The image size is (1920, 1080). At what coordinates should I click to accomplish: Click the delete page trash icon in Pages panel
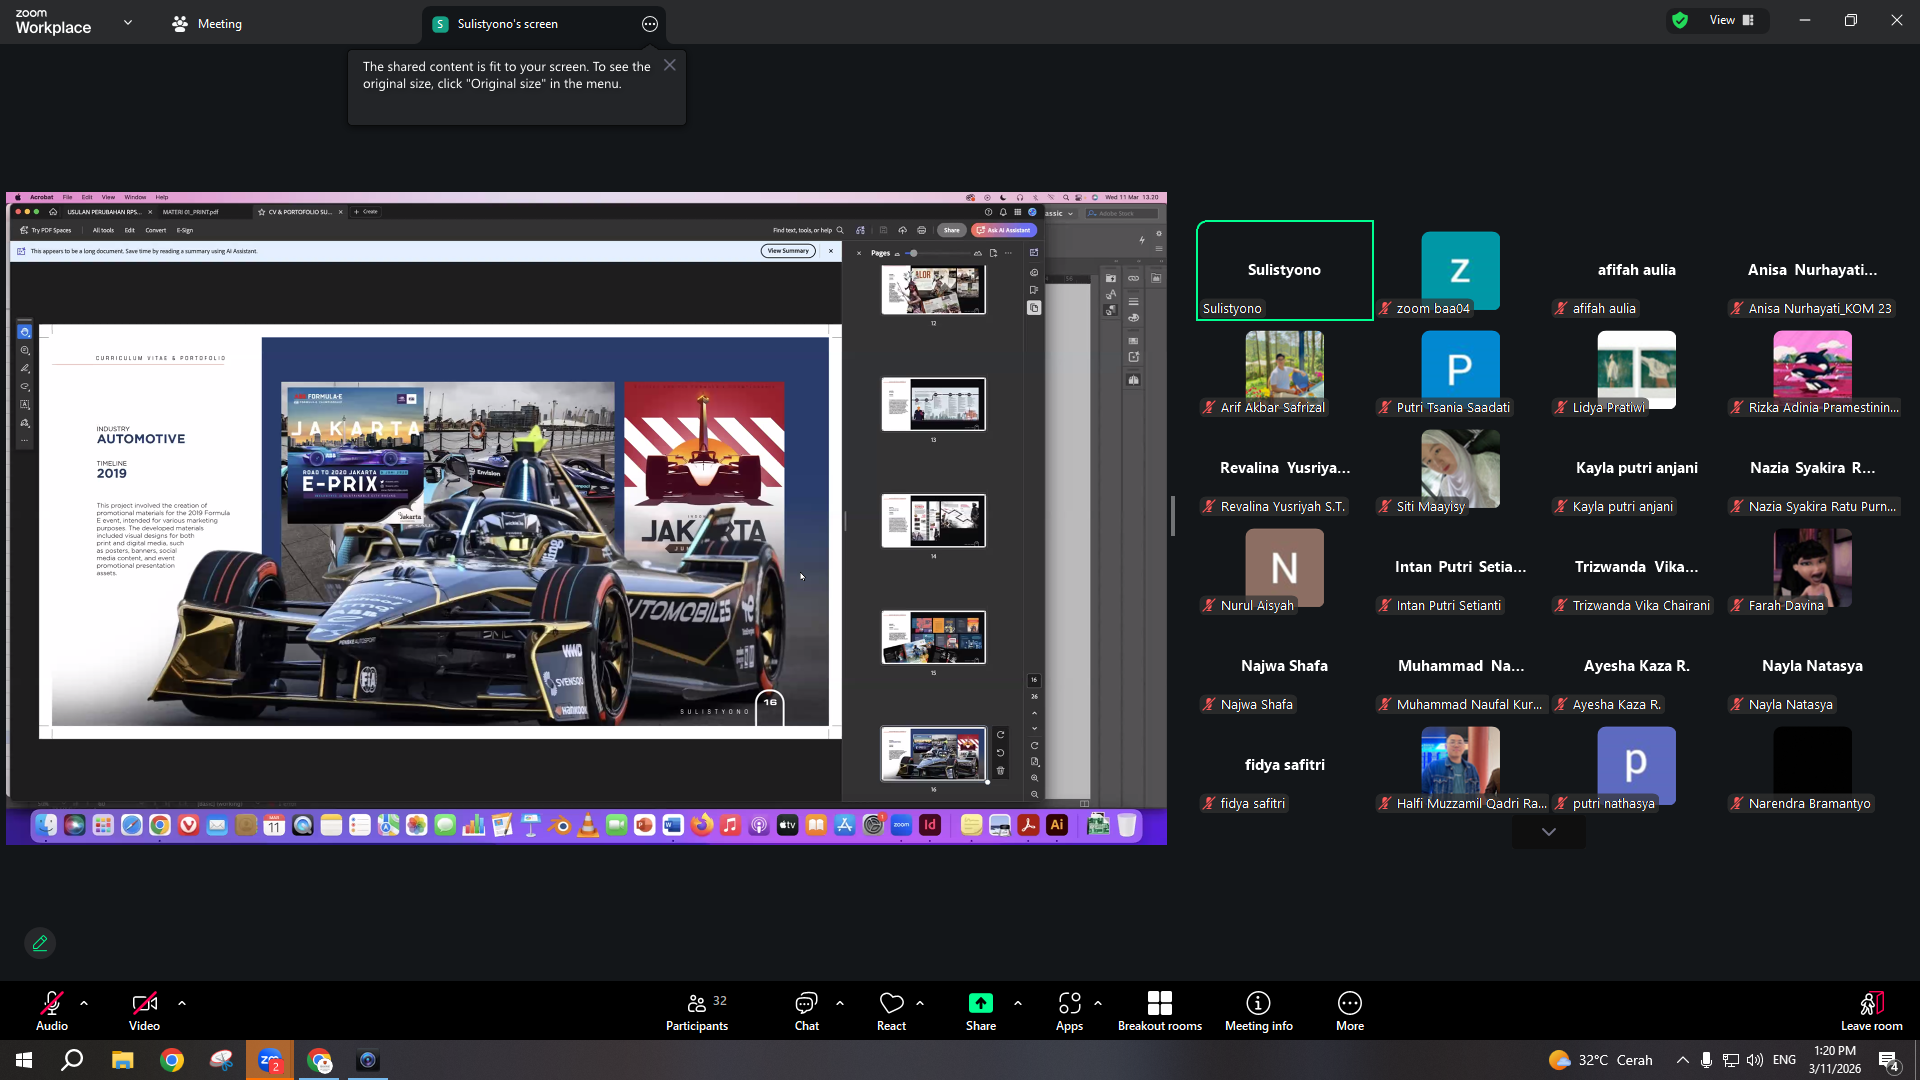tap(1000, 771)
